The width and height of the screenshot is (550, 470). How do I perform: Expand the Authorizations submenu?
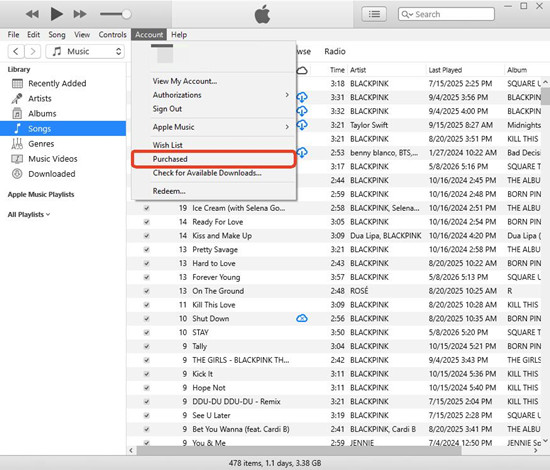214,95
